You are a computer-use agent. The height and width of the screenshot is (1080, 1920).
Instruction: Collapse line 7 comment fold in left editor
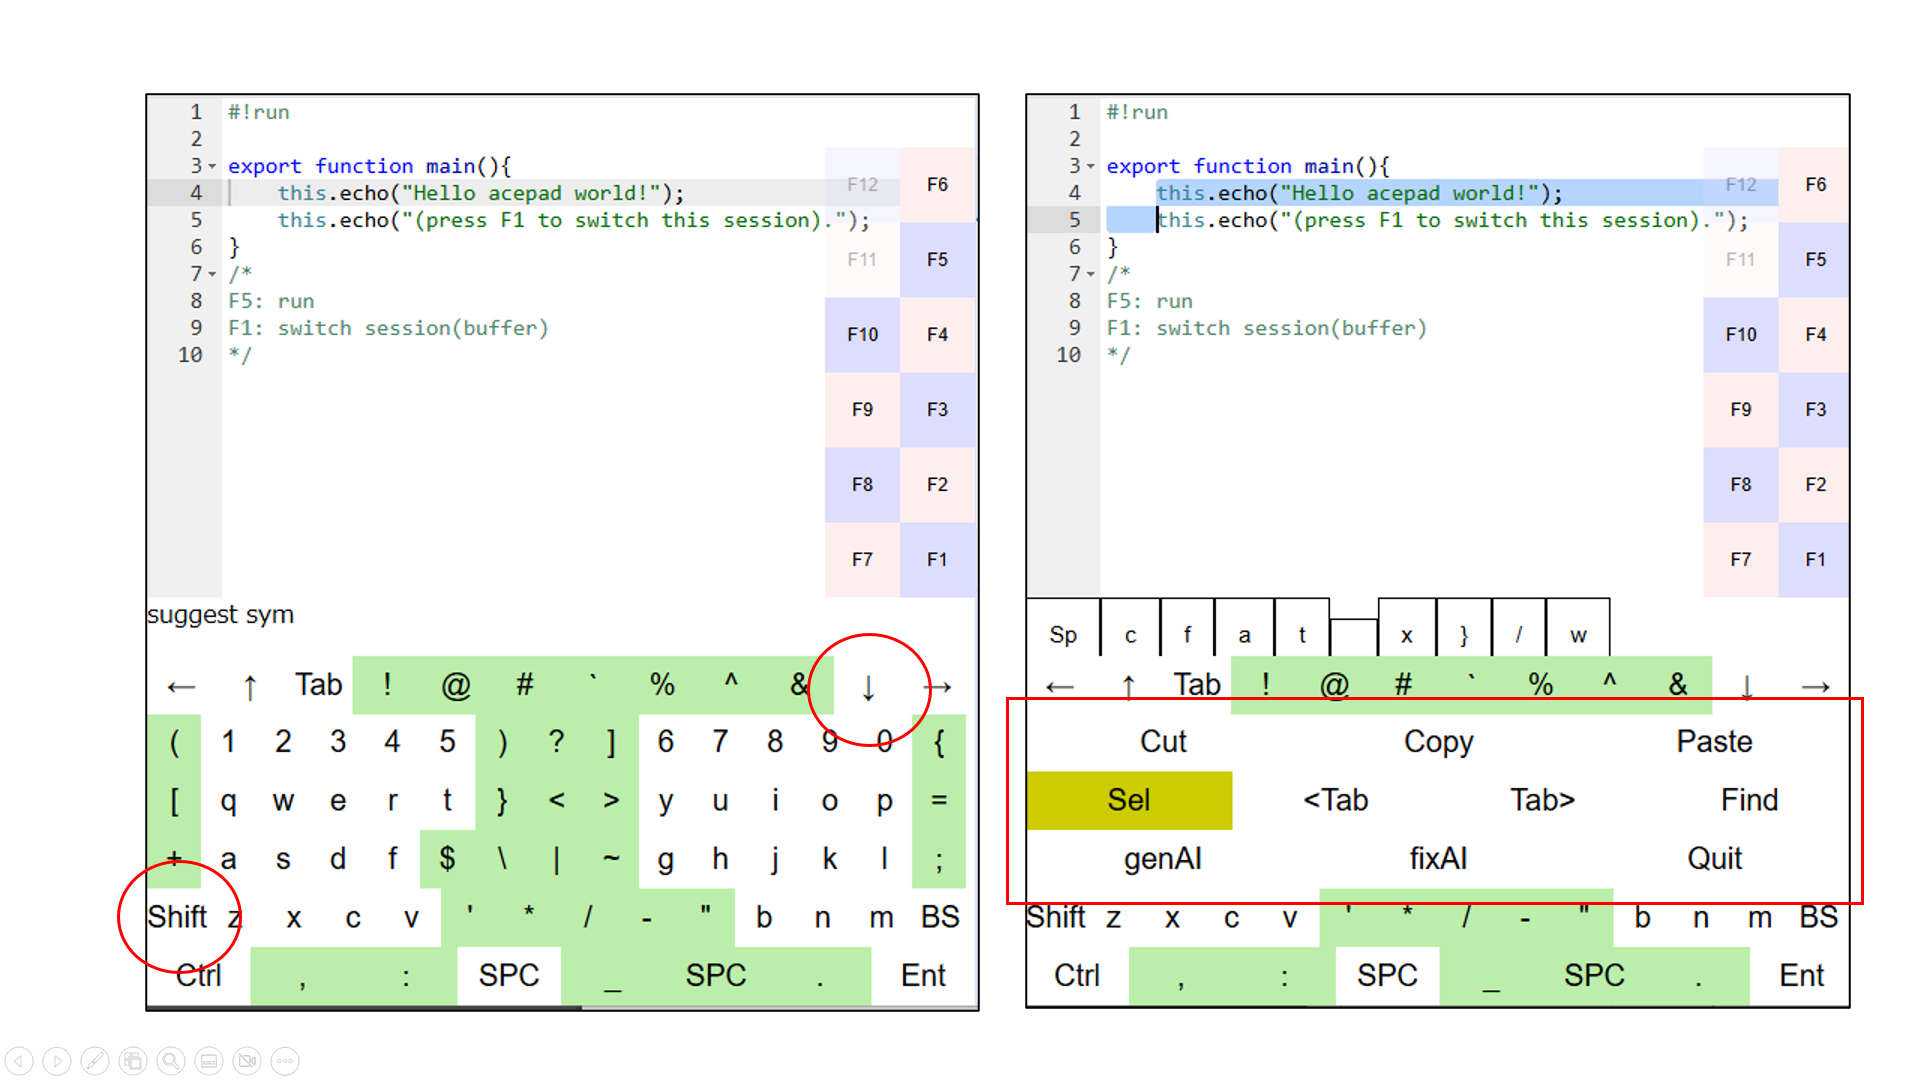212,274
